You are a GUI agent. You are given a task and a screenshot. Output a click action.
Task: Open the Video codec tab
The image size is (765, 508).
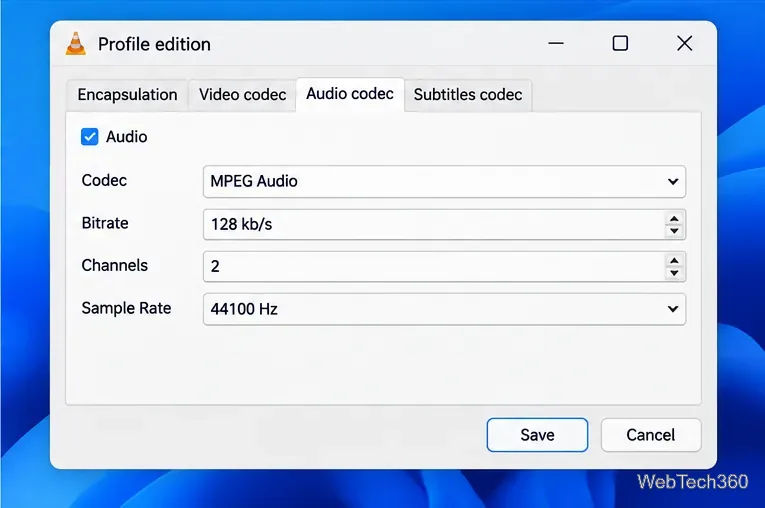click(242, 95)
